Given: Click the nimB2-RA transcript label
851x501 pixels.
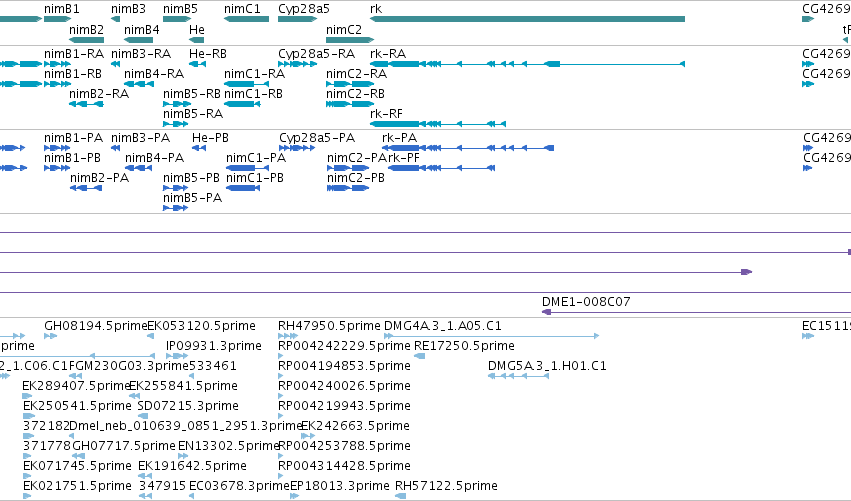Looking at the screenshot, I should (99, 94).
